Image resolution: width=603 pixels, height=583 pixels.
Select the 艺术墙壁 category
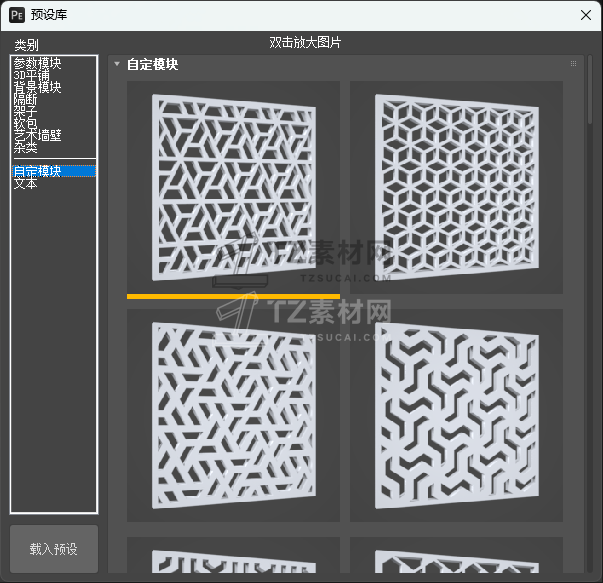click(37, 135)
